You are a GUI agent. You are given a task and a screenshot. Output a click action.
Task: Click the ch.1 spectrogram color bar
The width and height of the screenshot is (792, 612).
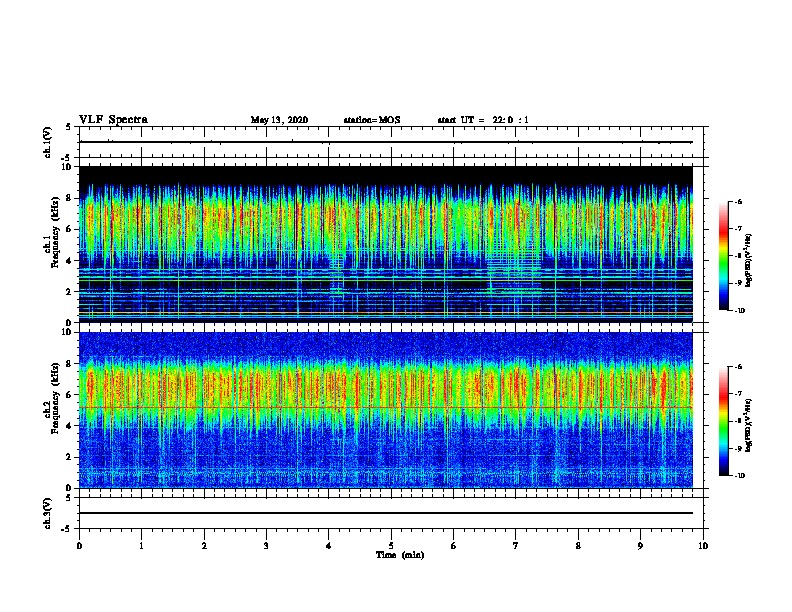(x=724, y=256)
